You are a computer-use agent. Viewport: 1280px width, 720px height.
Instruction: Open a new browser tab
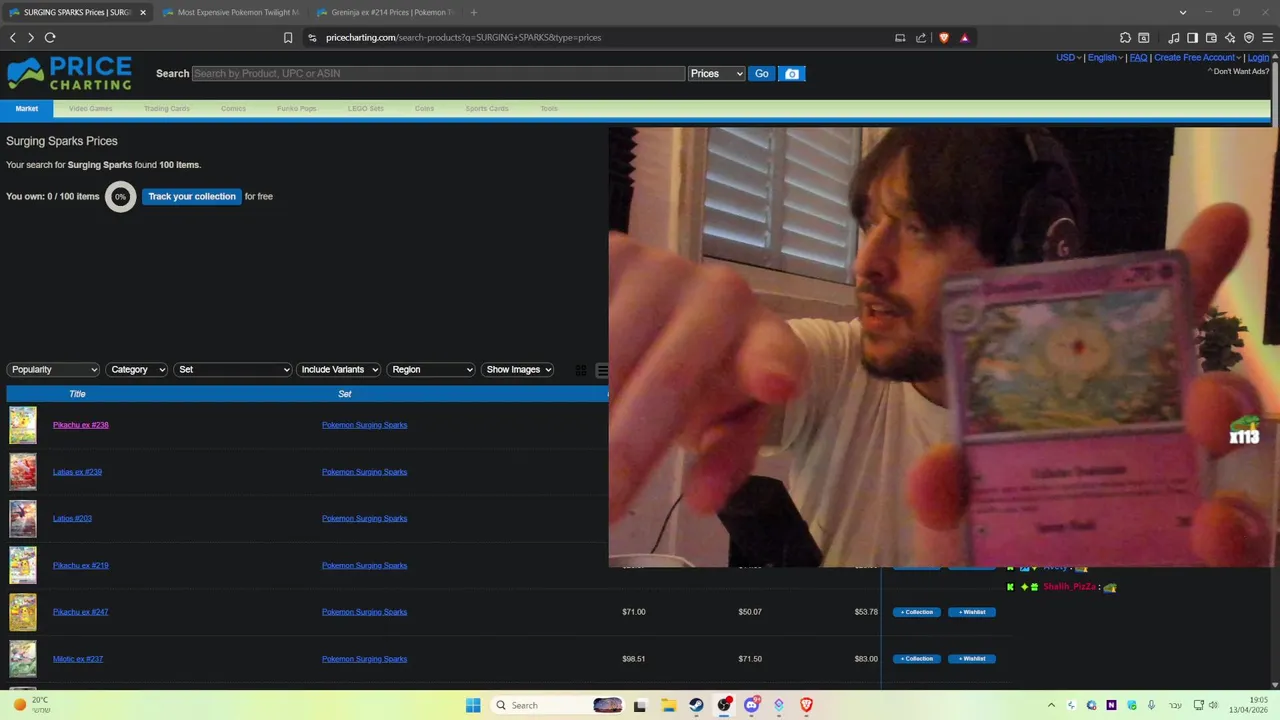[x=473, y=12]
